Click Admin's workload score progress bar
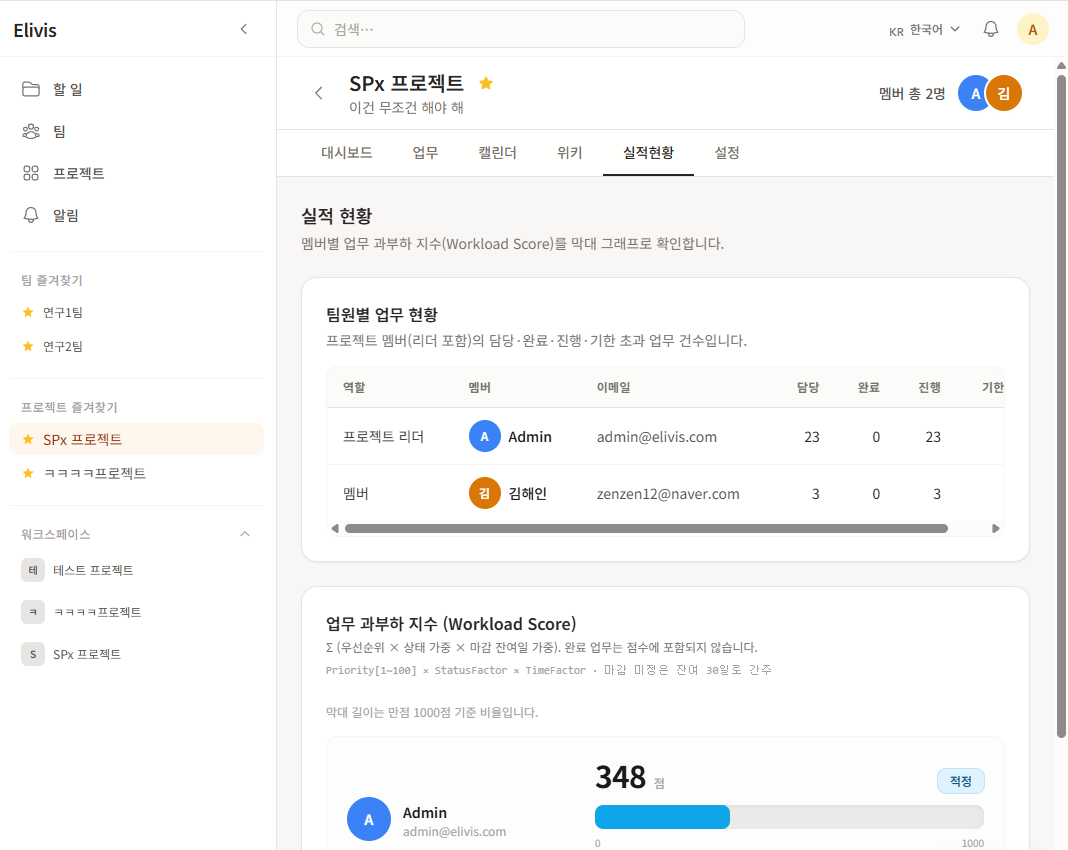This screenshot has height=850, width=1068. [788, 816]
